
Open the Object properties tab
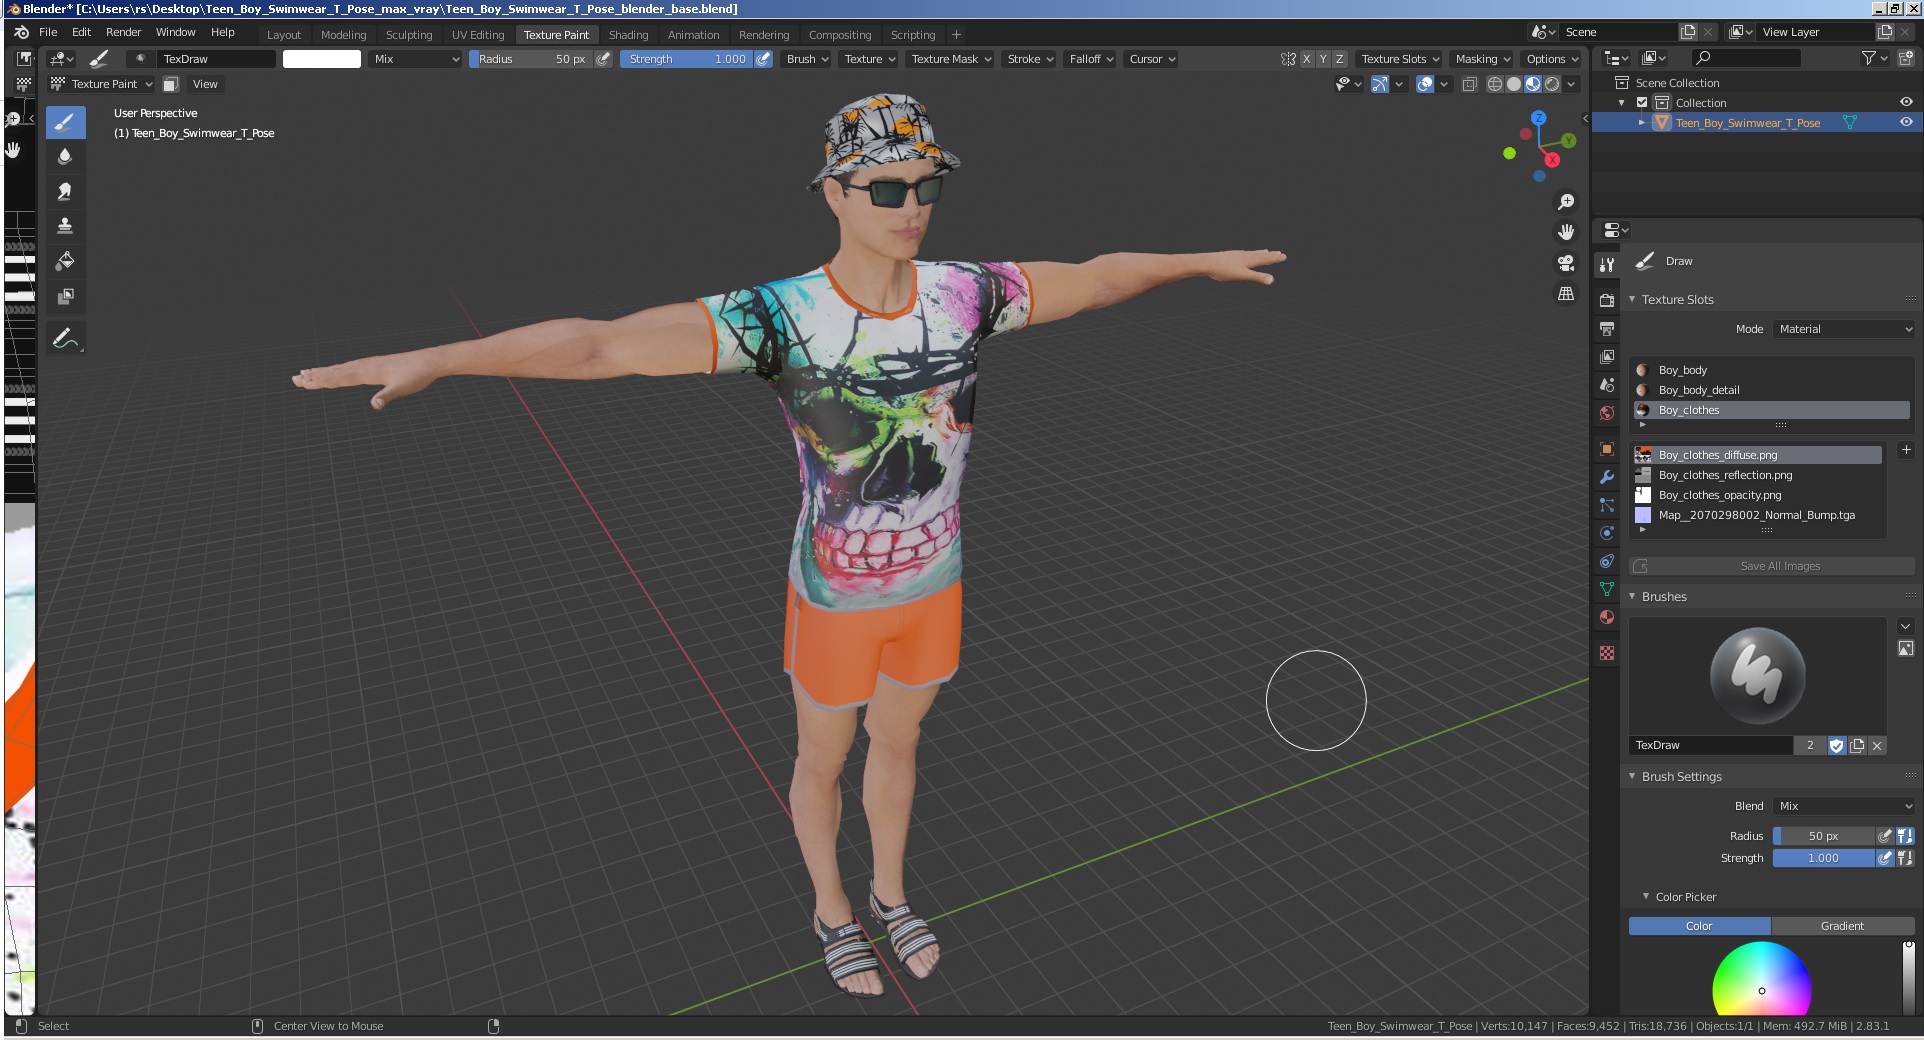point(1607,449)
